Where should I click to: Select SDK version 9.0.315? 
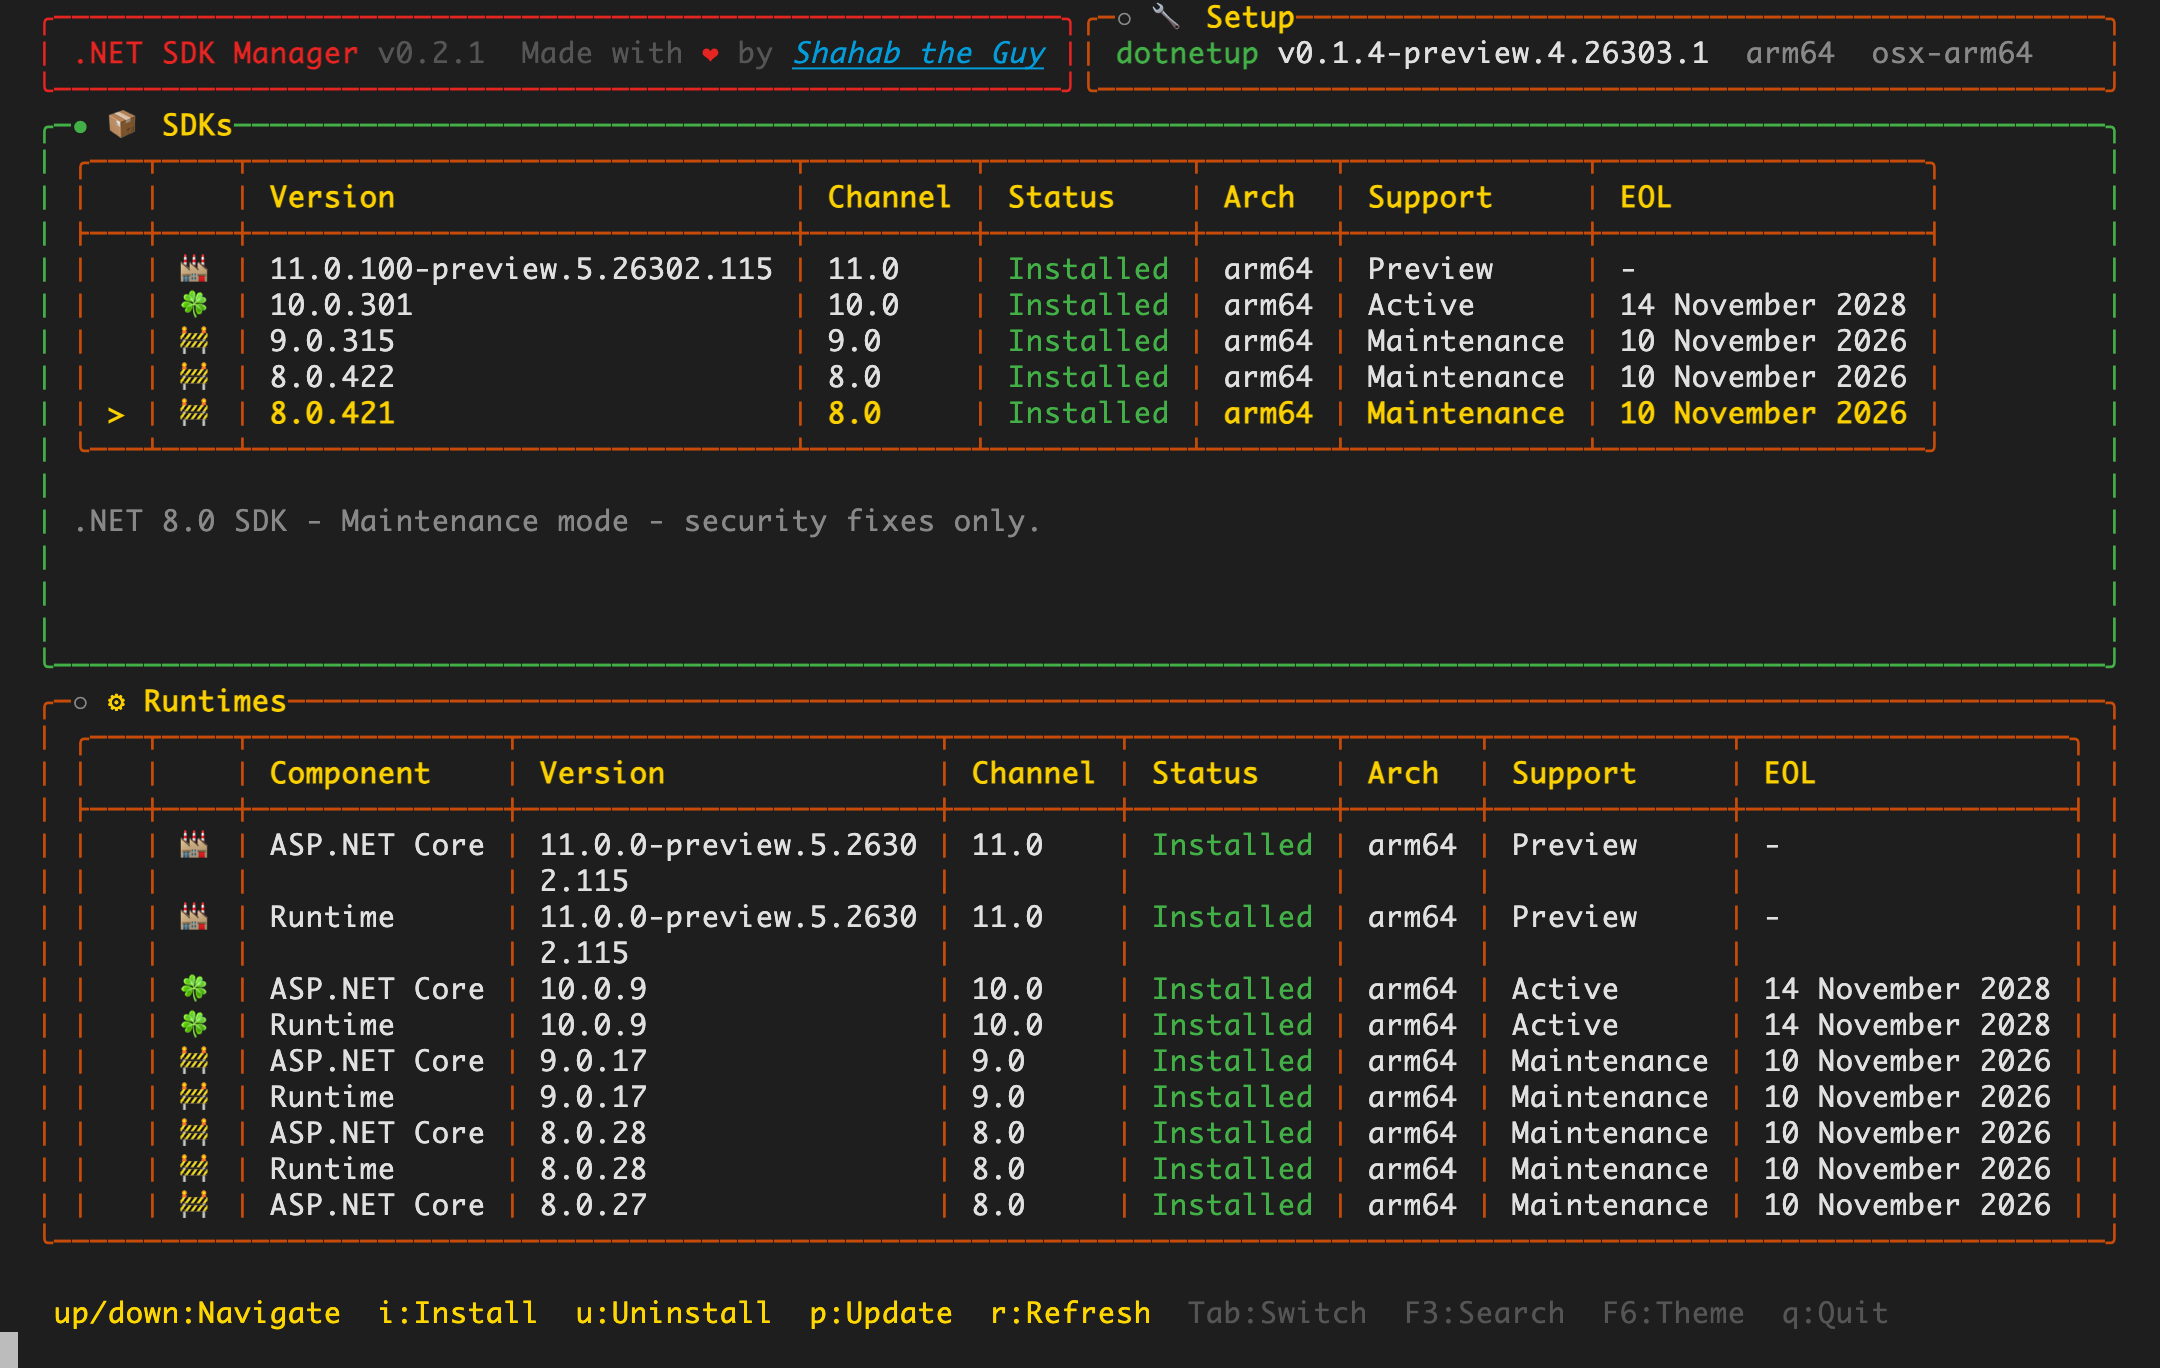[332, 341]
